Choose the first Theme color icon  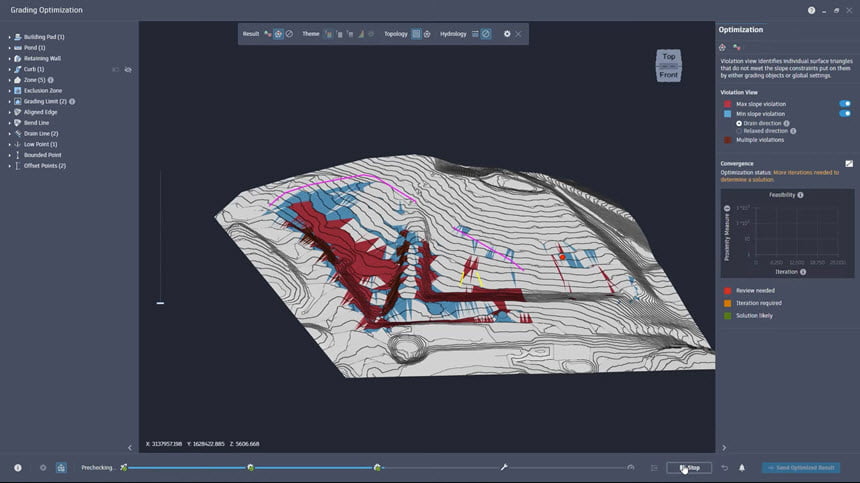tap(329, 34)
